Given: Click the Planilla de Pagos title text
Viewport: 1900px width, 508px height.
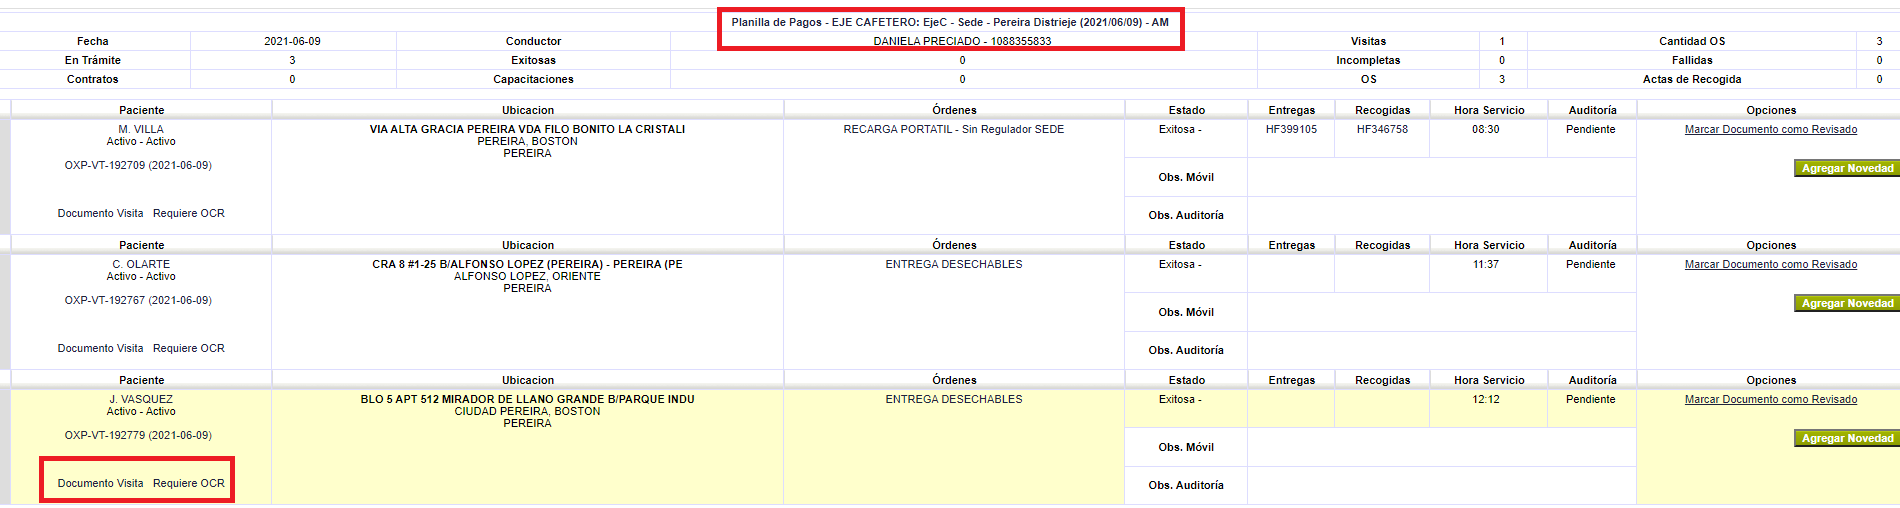Looking at the screenshot, I should click(x=950, y=22).
